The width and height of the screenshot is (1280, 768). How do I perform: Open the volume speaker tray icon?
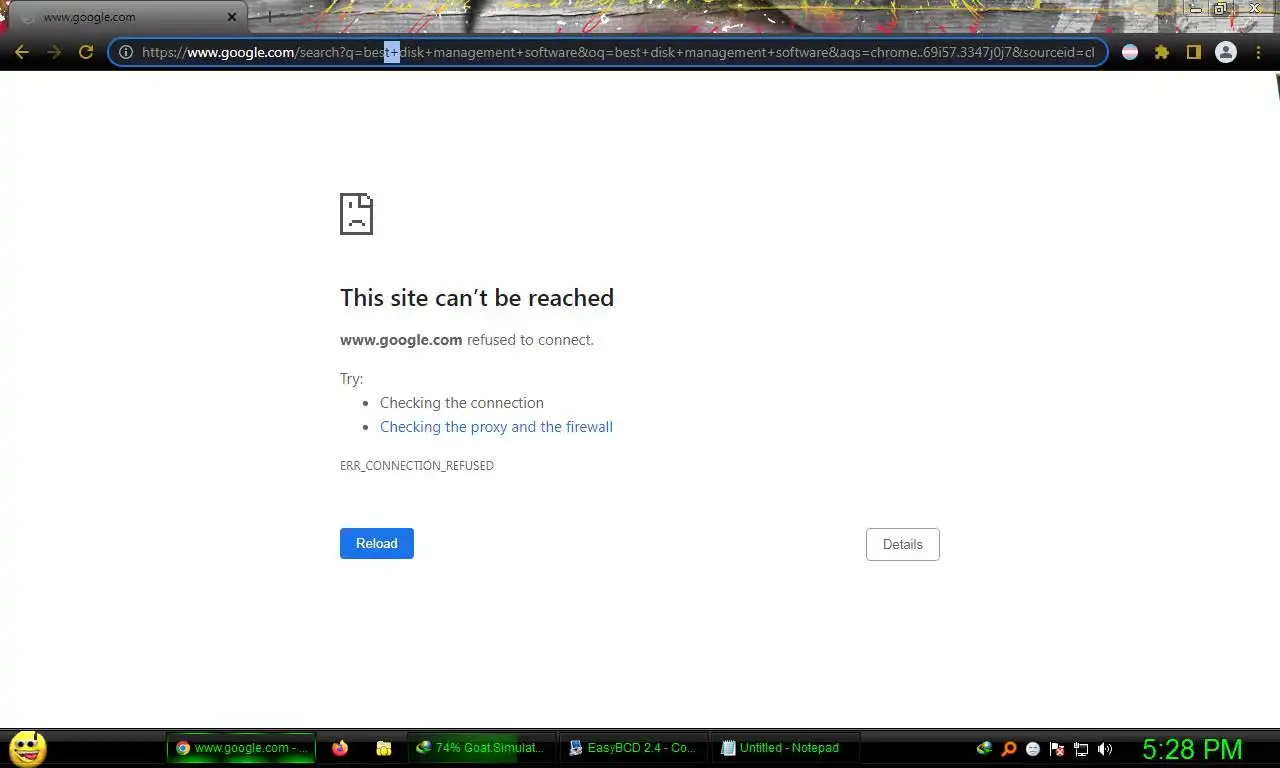pyautogui.click(x=1105, y=748)
